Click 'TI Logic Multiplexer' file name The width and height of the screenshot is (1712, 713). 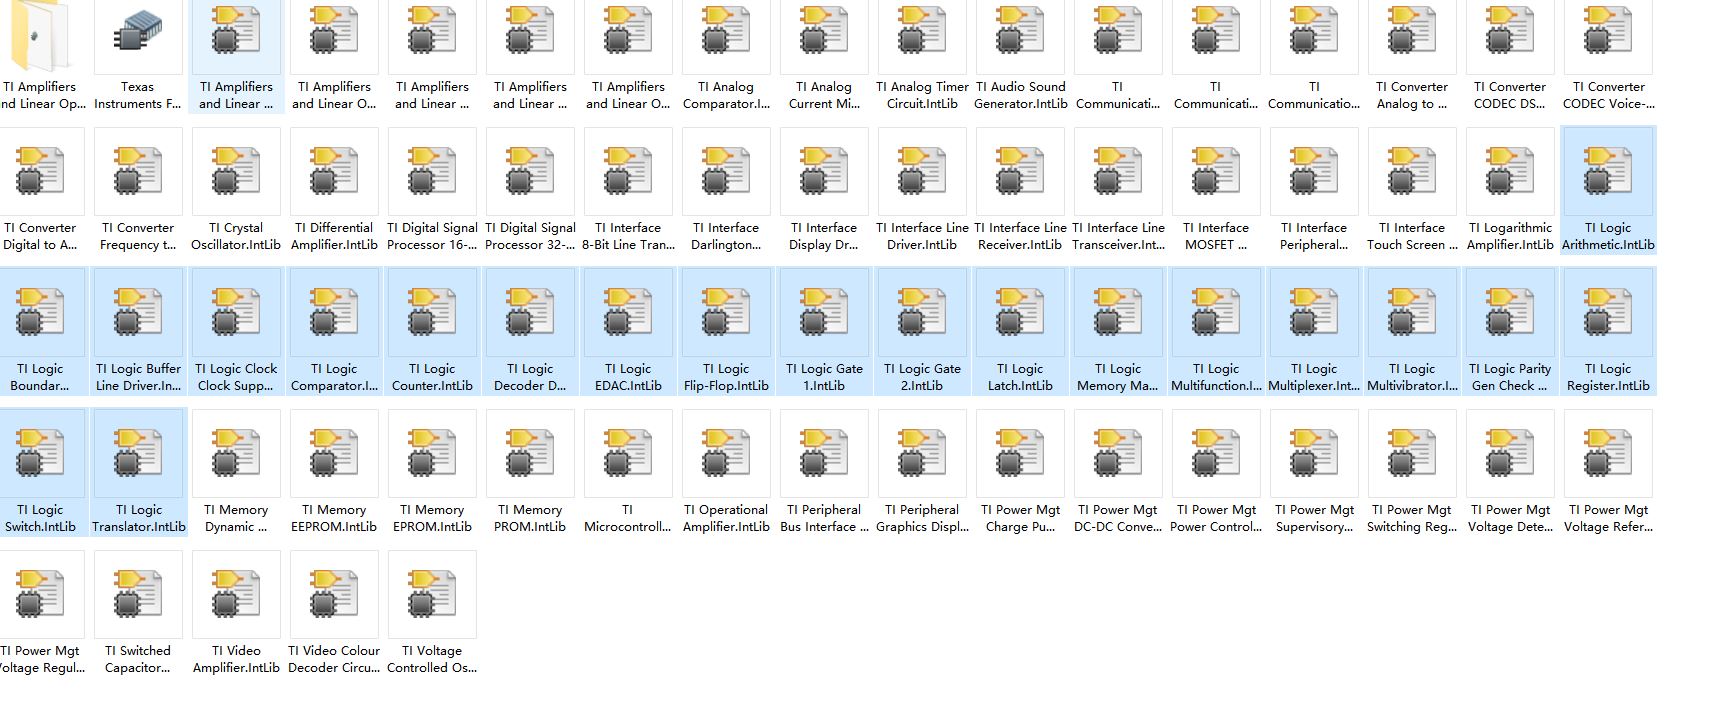click(x=1314, y=377)
